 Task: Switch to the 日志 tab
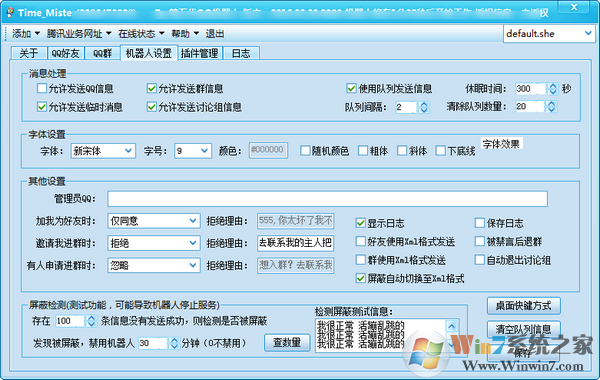click(x=241, y=53)
